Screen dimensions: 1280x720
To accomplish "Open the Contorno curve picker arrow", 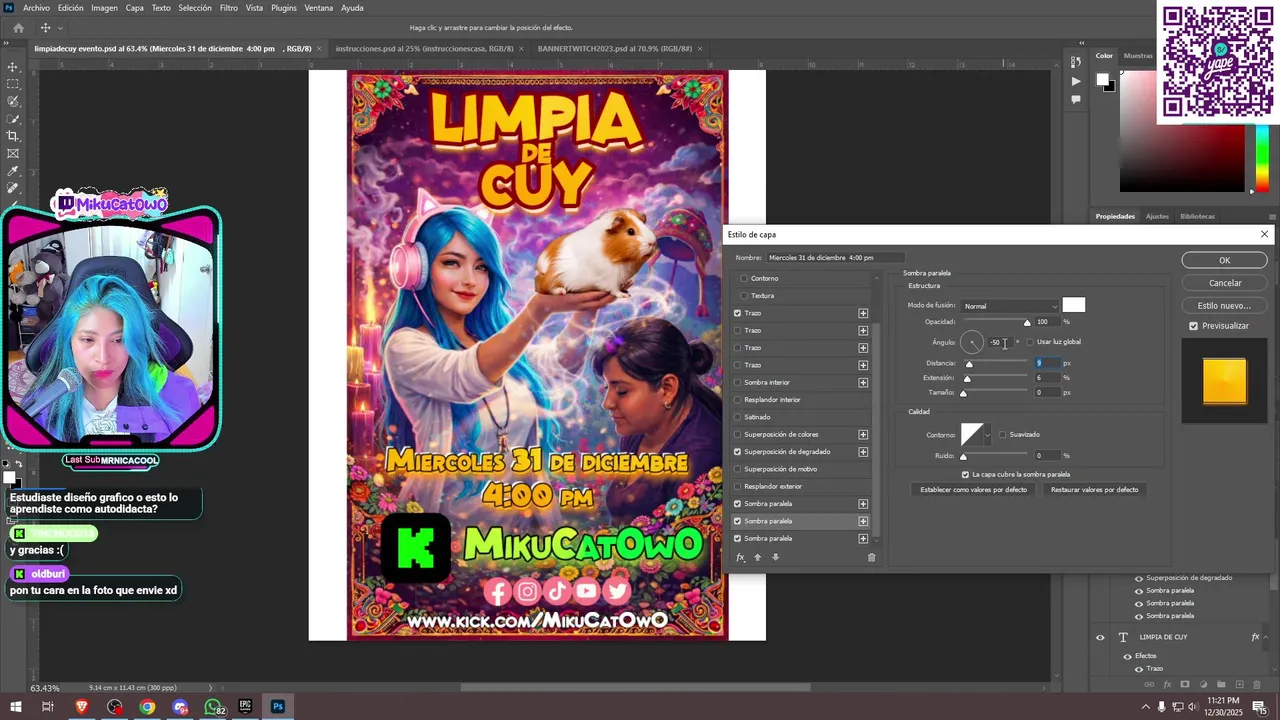I will [x=988, y=434].
